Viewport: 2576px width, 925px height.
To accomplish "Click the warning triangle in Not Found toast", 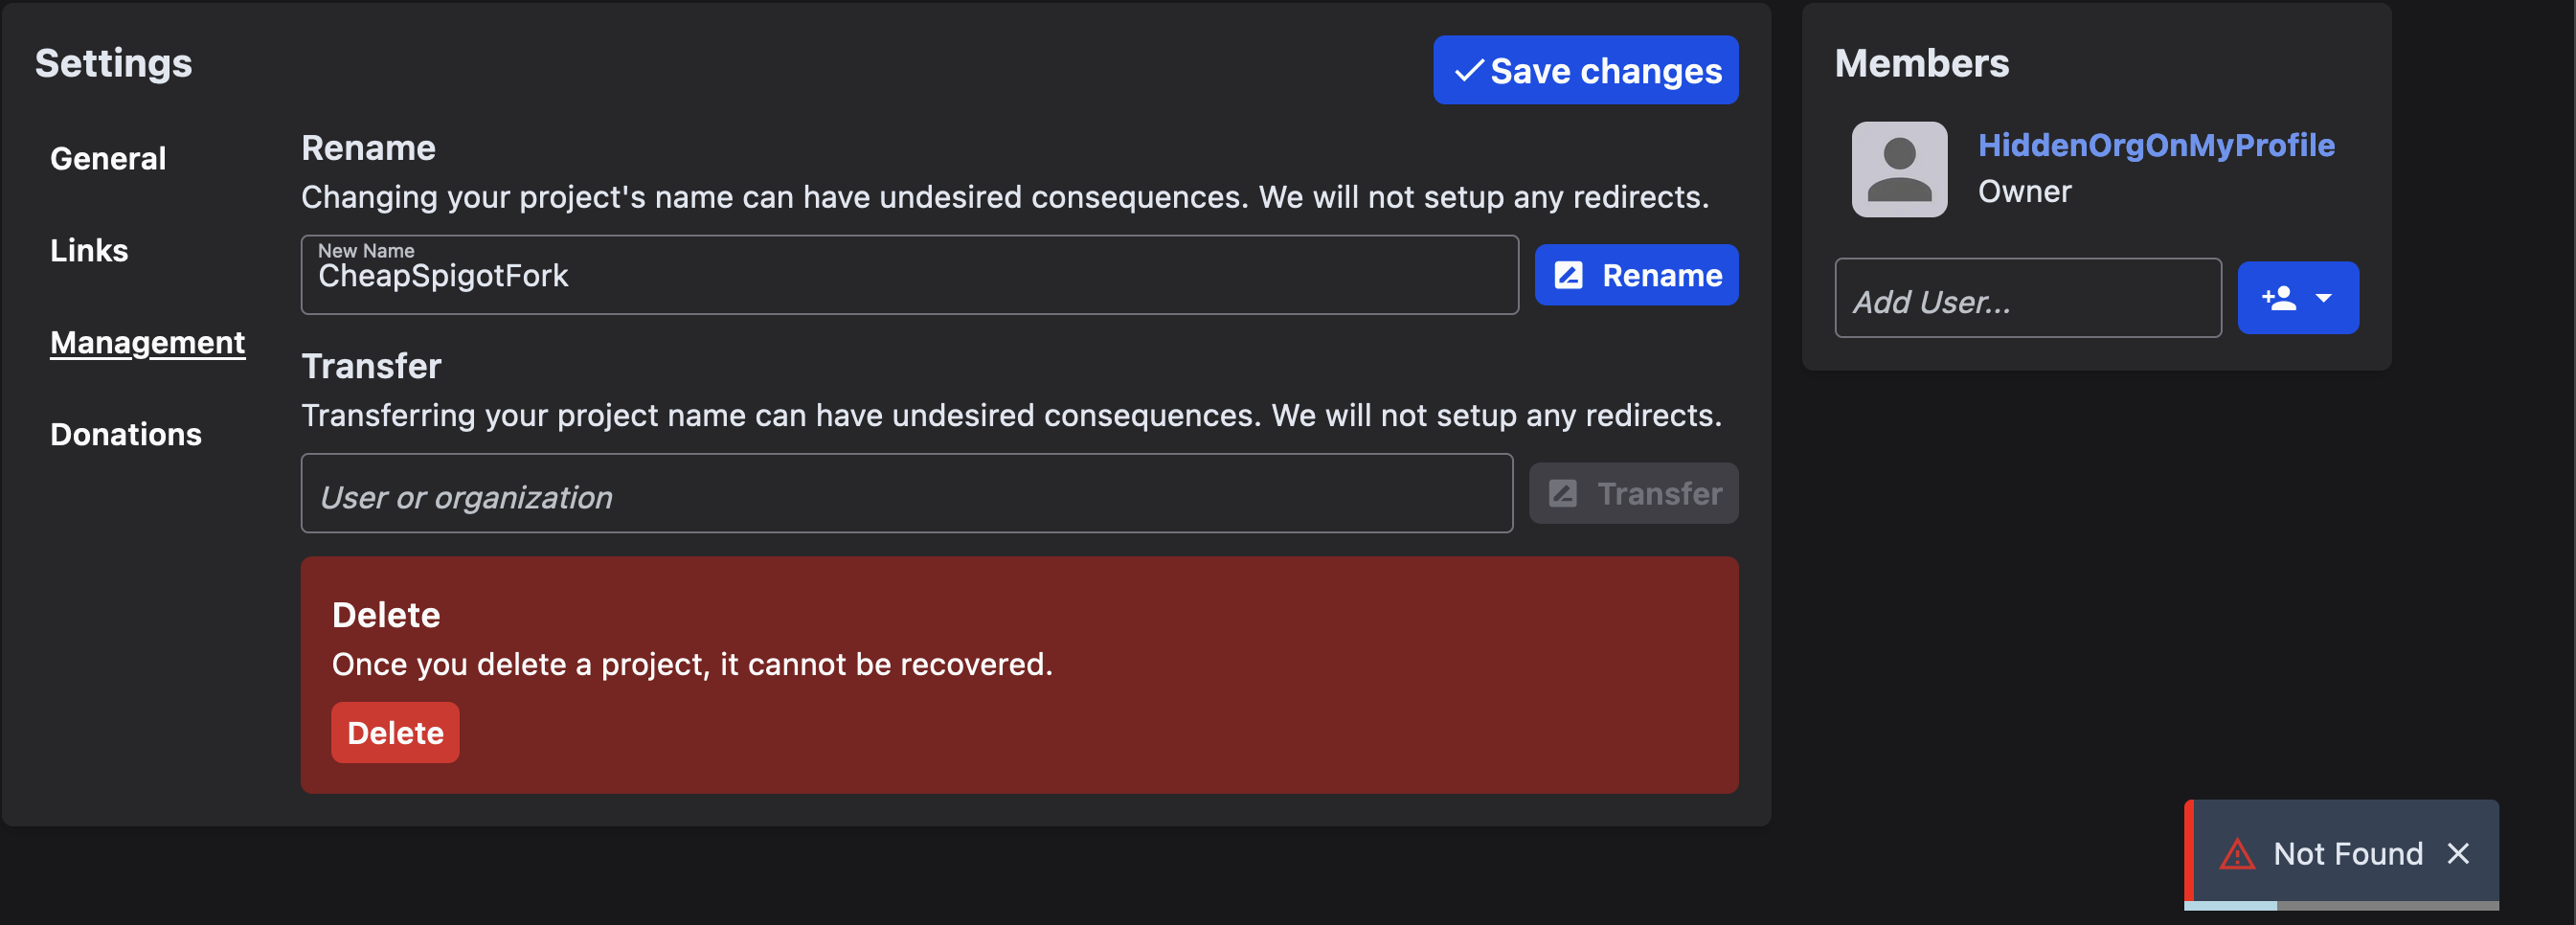I will point(2239,853).
